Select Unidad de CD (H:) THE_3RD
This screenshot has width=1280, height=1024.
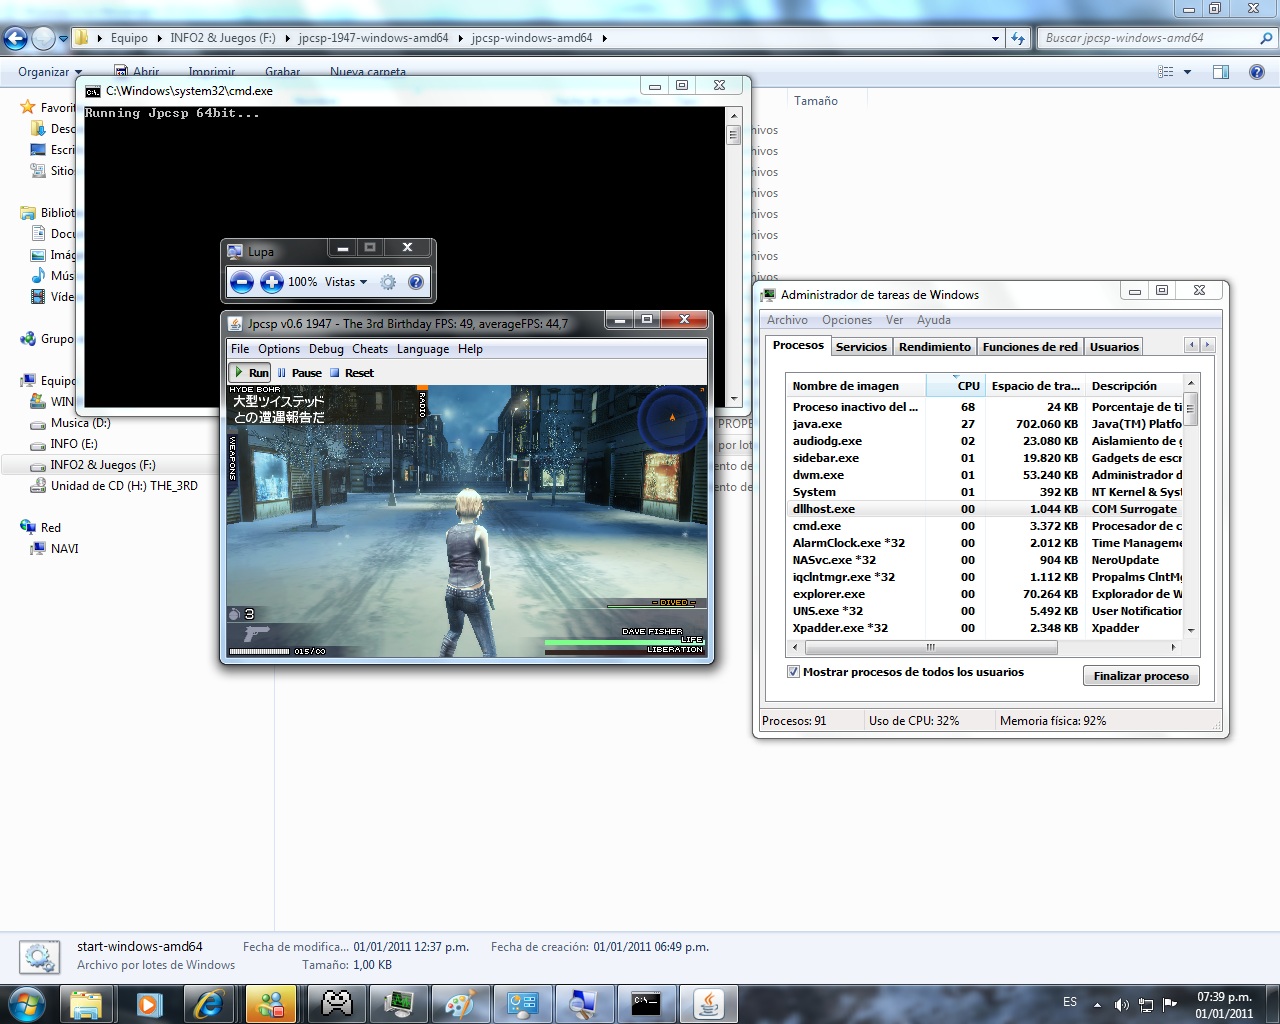[124, 486]
